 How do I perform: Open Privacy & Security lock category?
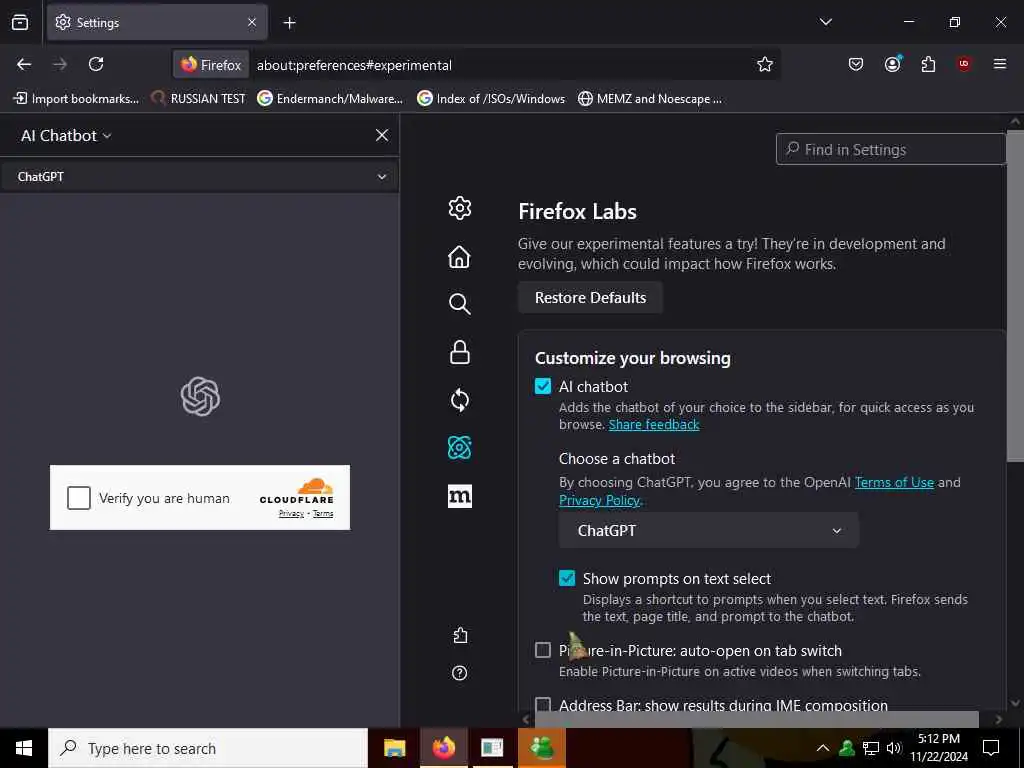coord(460,351)
